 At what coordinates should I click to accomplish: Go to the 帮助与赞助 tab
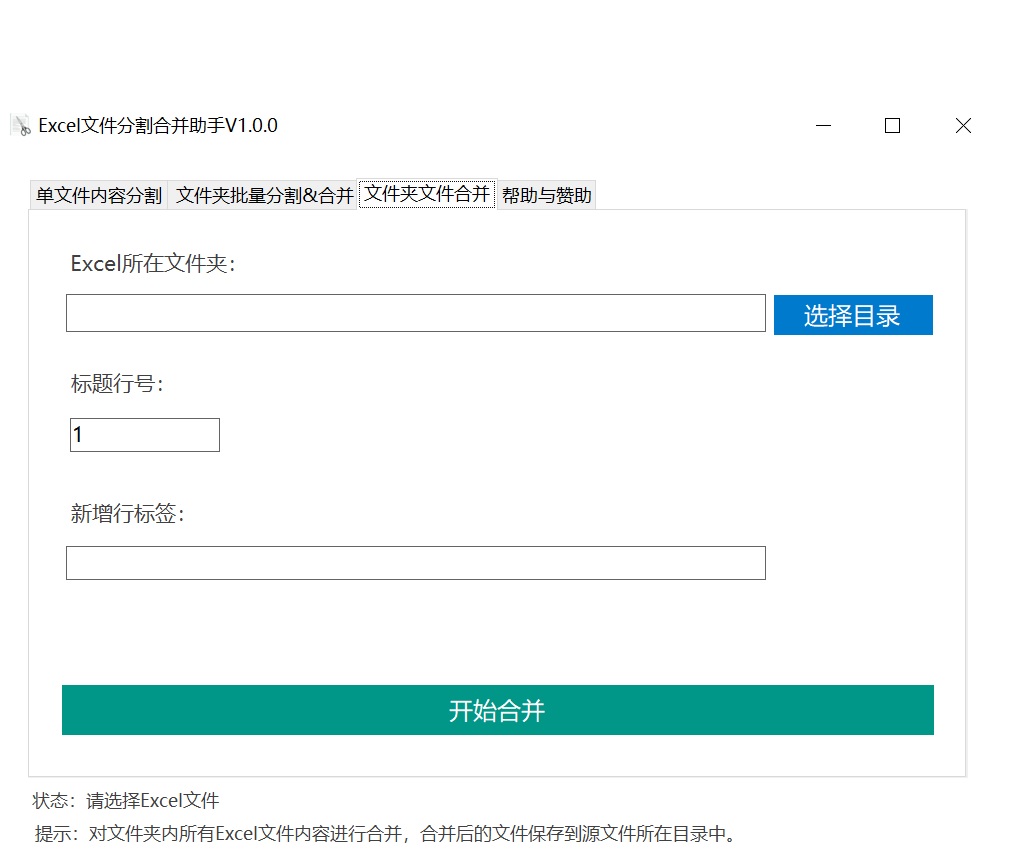(546, 195)
